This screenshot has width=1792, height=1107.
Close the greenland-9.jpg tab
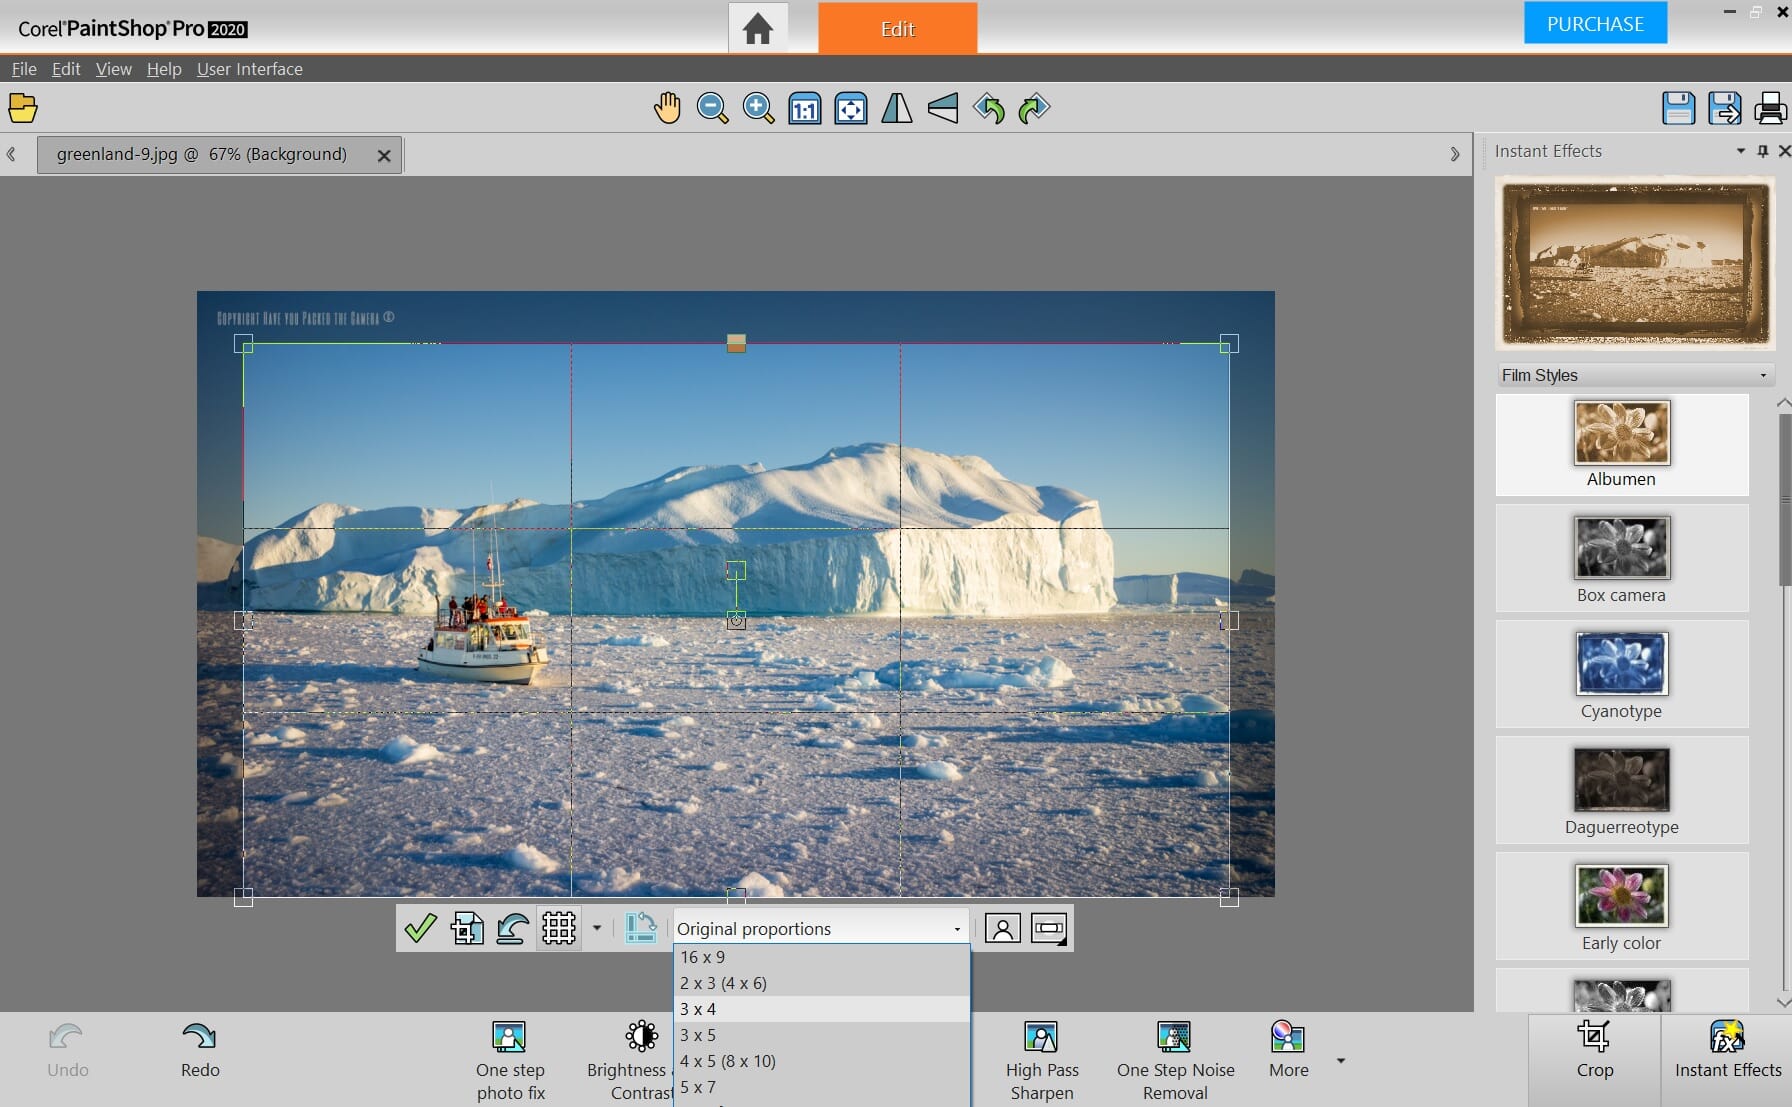(384, 155)
